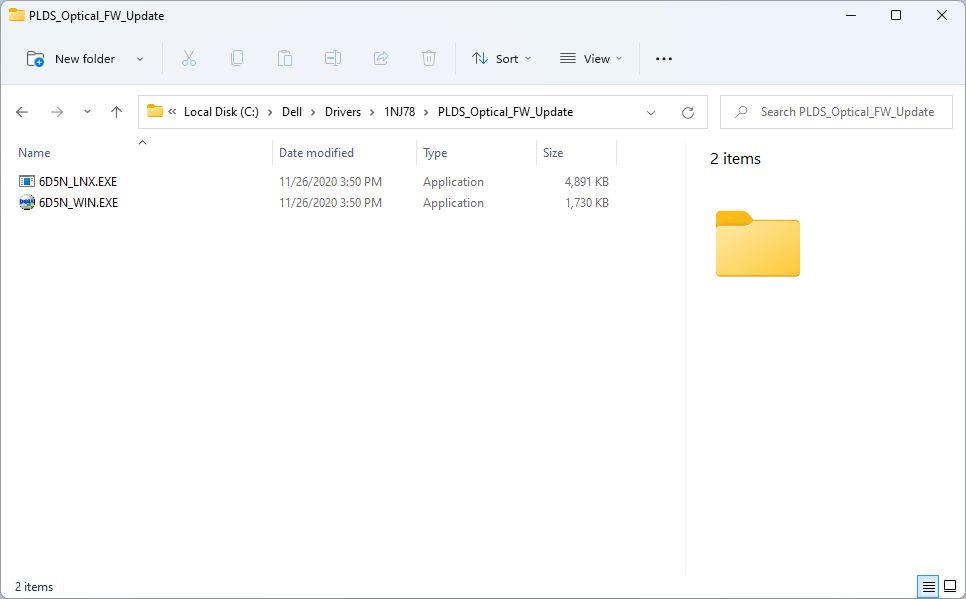
Task: Switch to details view layout
Action: point(928,586)
